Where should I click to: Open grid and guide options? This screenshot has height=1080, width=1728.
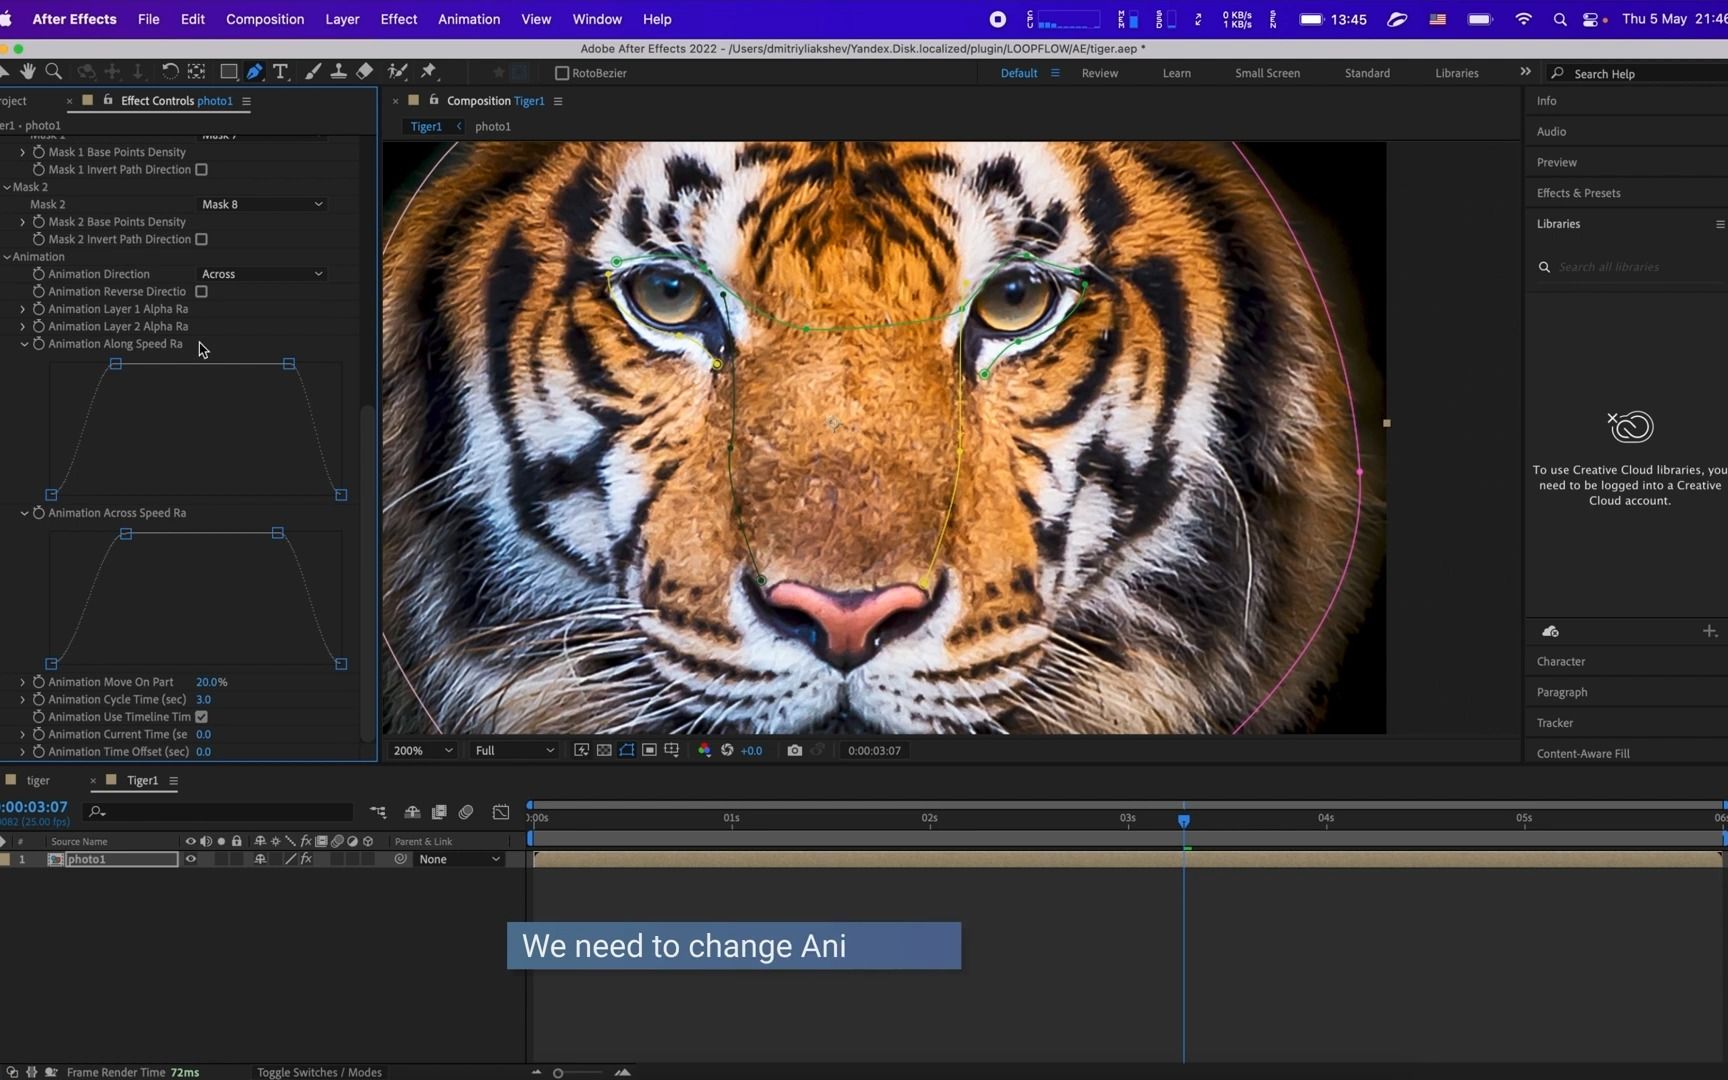671,750
